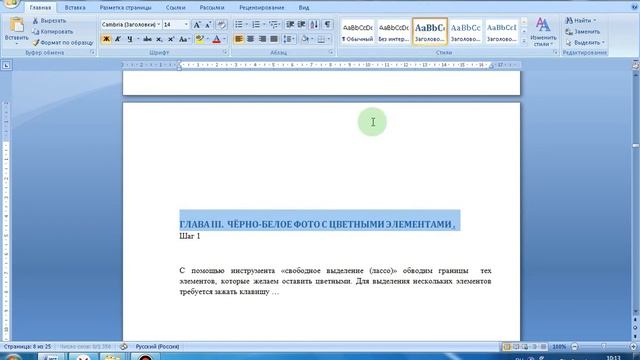
Task: Click the Increase Indent icon
Action: pos(302,25)
